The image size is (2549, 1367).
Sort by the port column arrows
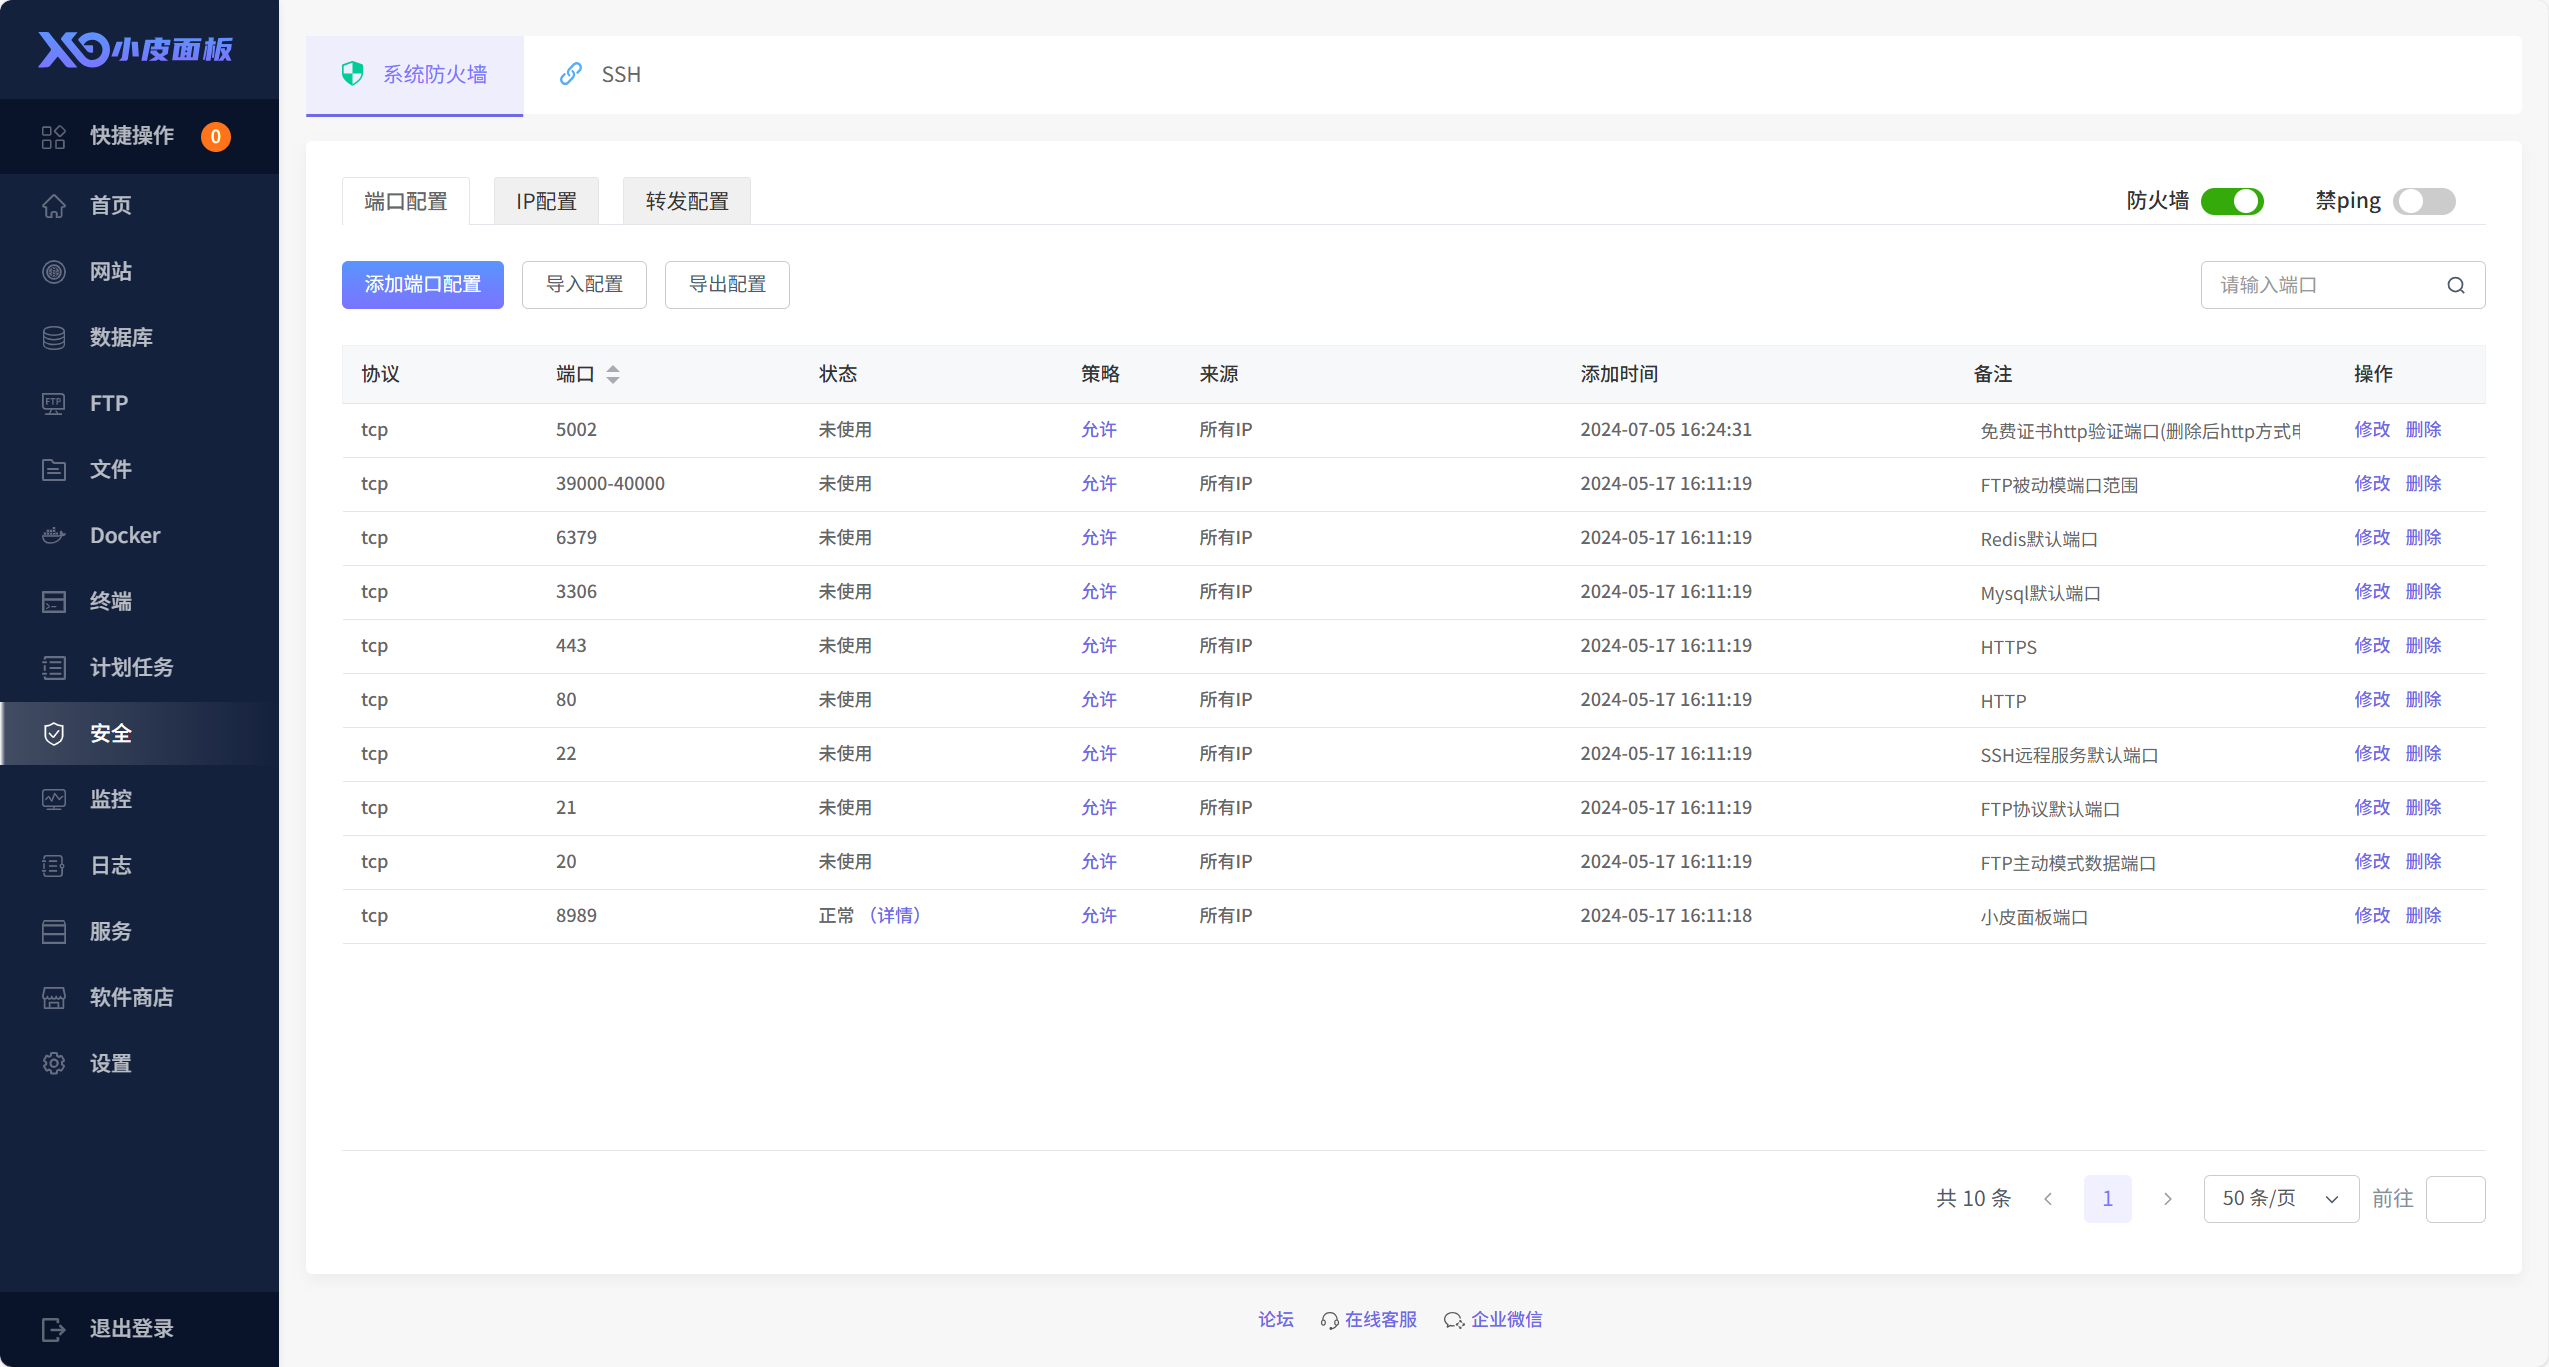click(x=613, y=374)
